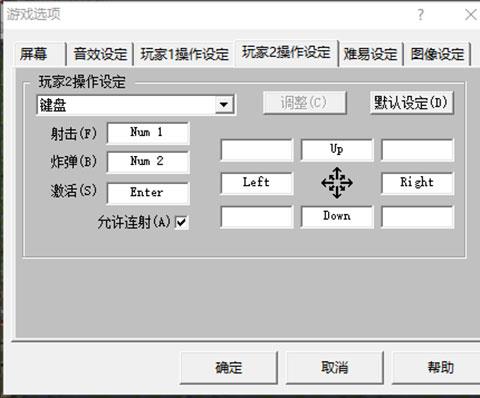Image resolution: width=480 pixels, height=398 pixels.
Task: Click the empty up-left diagonal key field
Action: (x=257, y=150)
